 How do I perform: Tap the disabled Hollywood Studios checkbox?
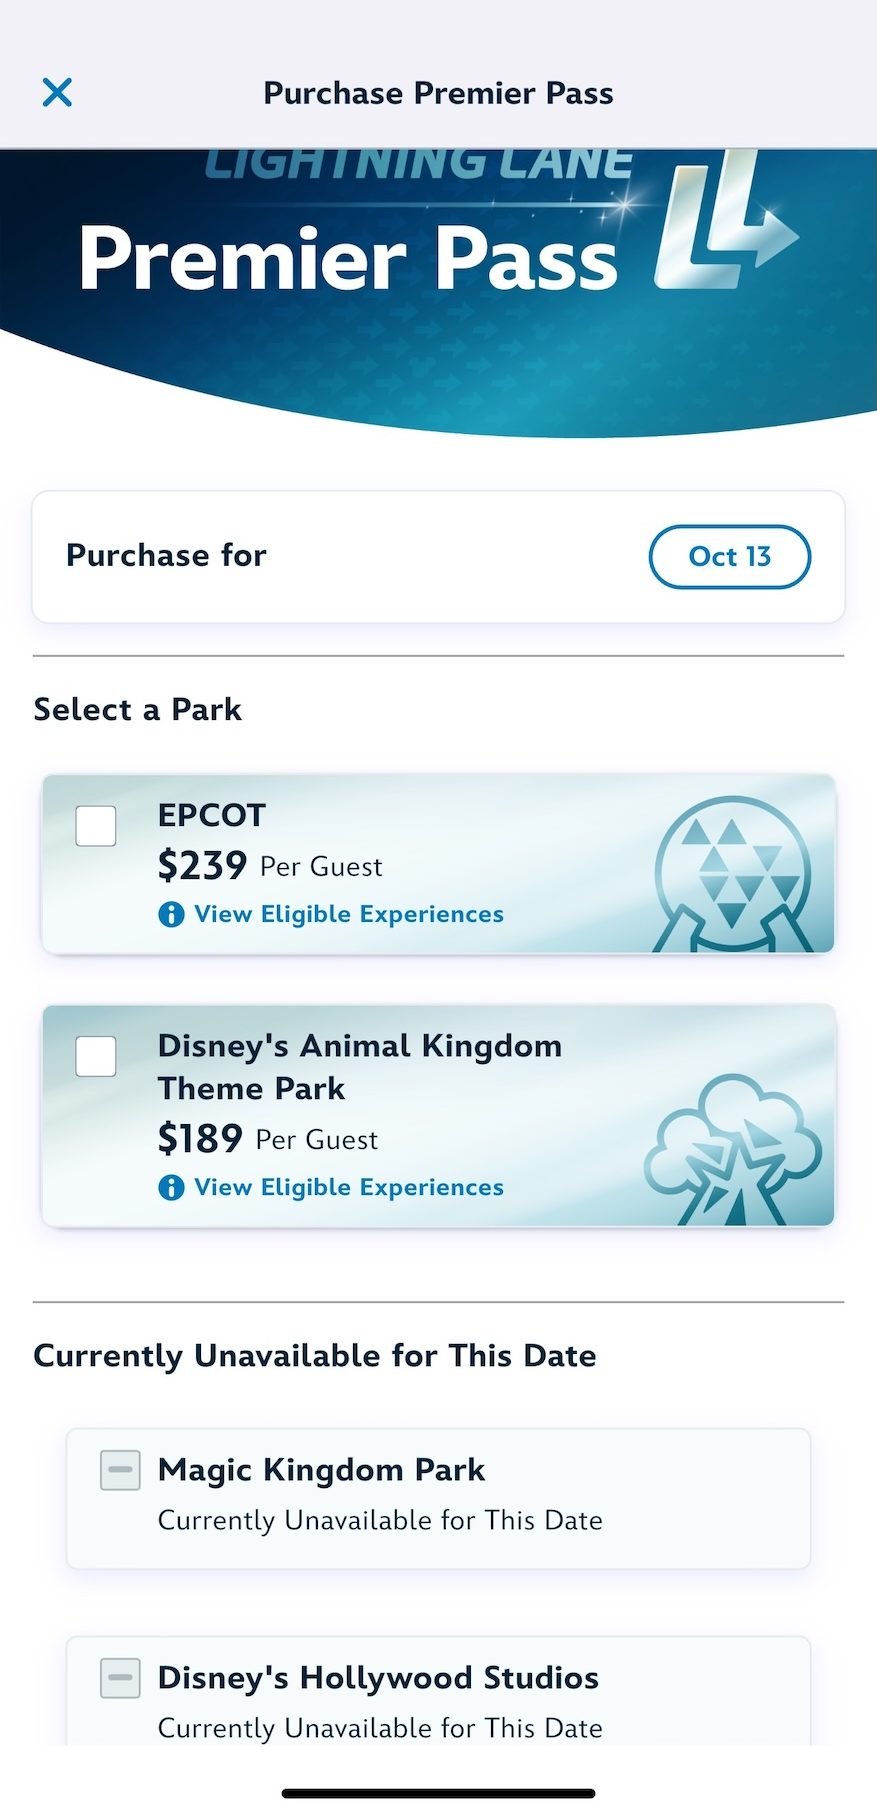(120, 1678)
